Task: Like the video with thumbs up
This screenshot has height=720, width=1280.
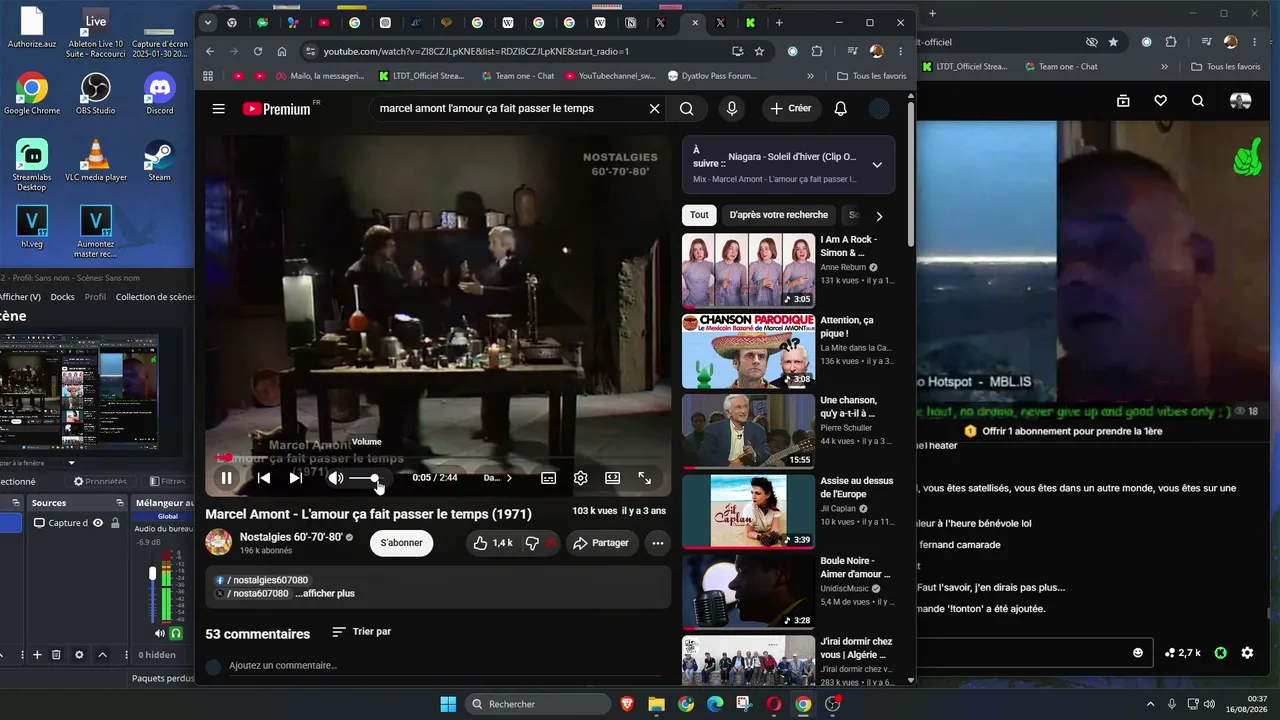Action: [493, 543]
